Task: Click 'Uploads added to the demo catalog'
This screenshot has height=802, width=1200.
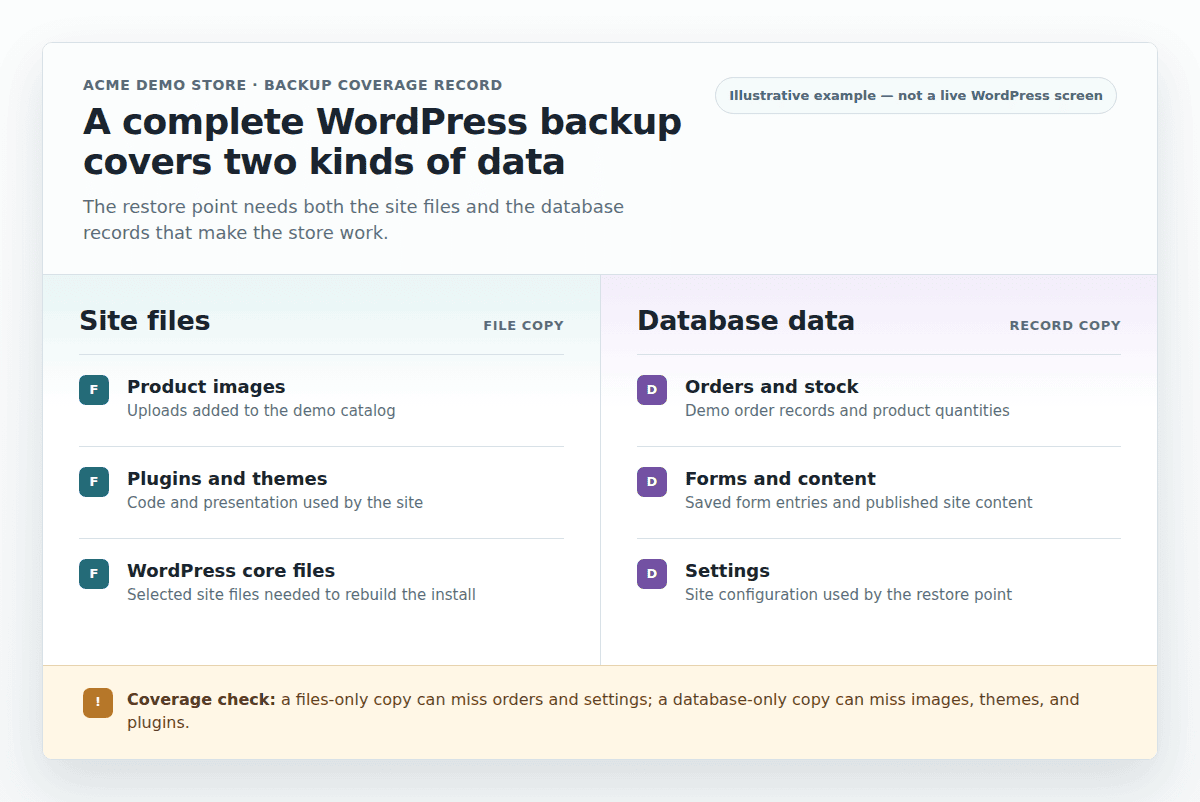Action: pos(261,411)
